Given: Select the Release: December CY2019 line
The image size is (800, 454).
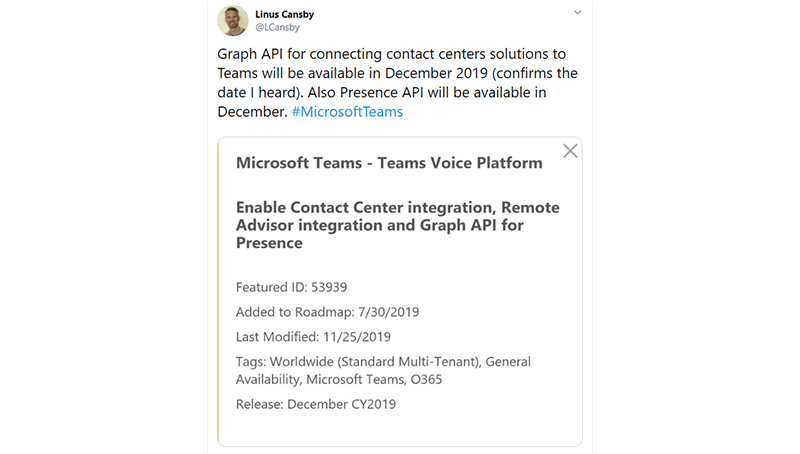Looking at the screenshot, I should (x=316, y=405).
